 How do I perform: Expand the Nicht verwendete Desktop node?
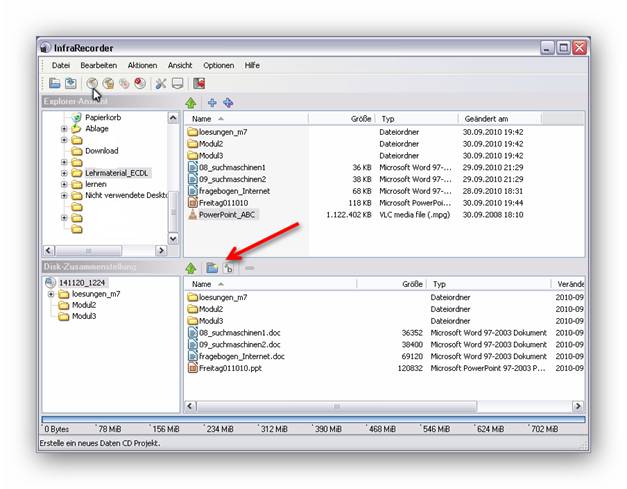(x=64, y=196)
